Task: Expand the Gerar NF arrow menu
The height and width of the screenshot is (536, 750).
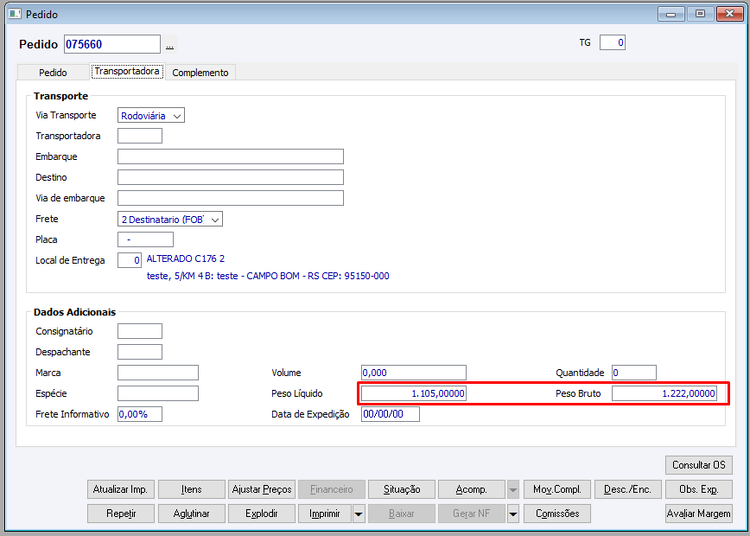Action: coord(513,514)
